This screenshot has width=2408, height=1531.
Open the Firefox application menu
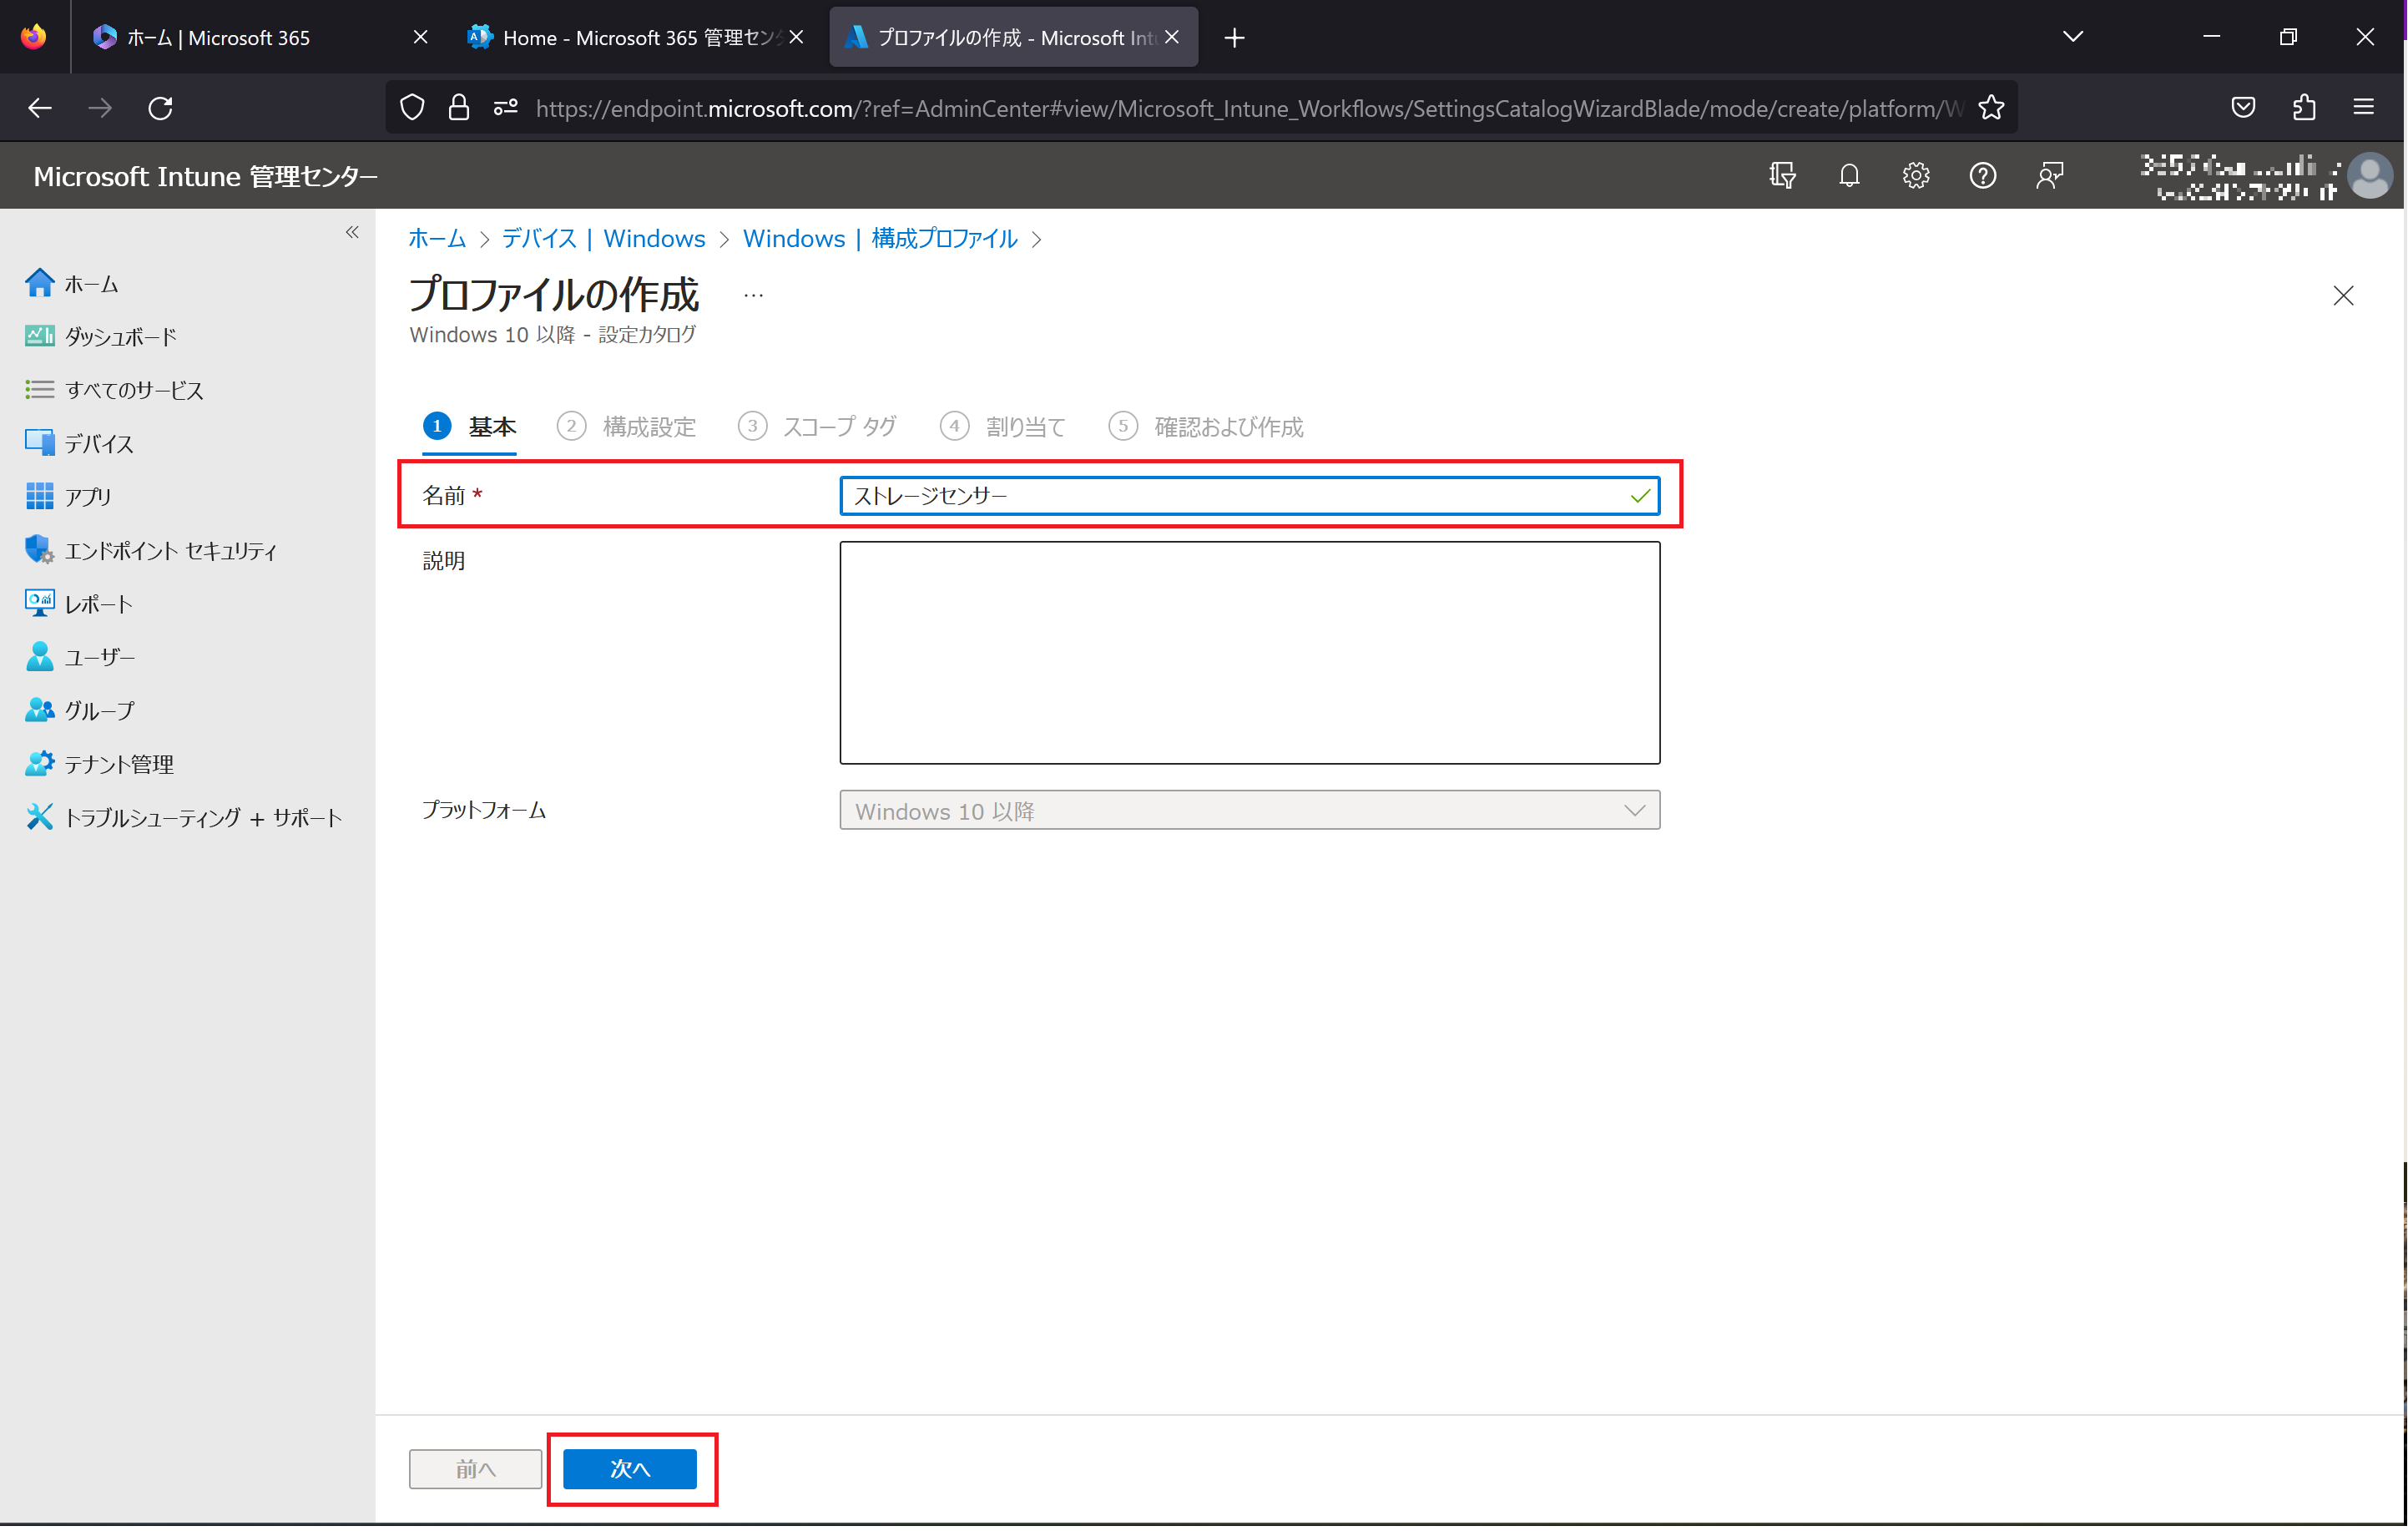tap(2364, 108)
